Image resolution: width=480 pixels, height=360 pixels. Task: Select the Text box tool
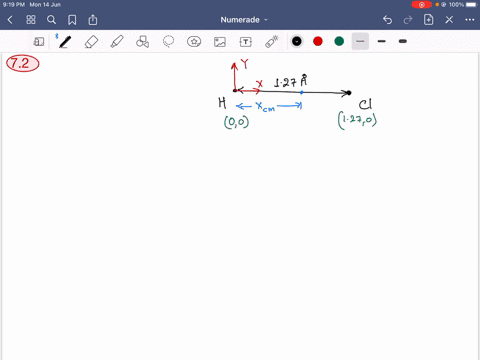pyautogui.click(x=246, y=42)
